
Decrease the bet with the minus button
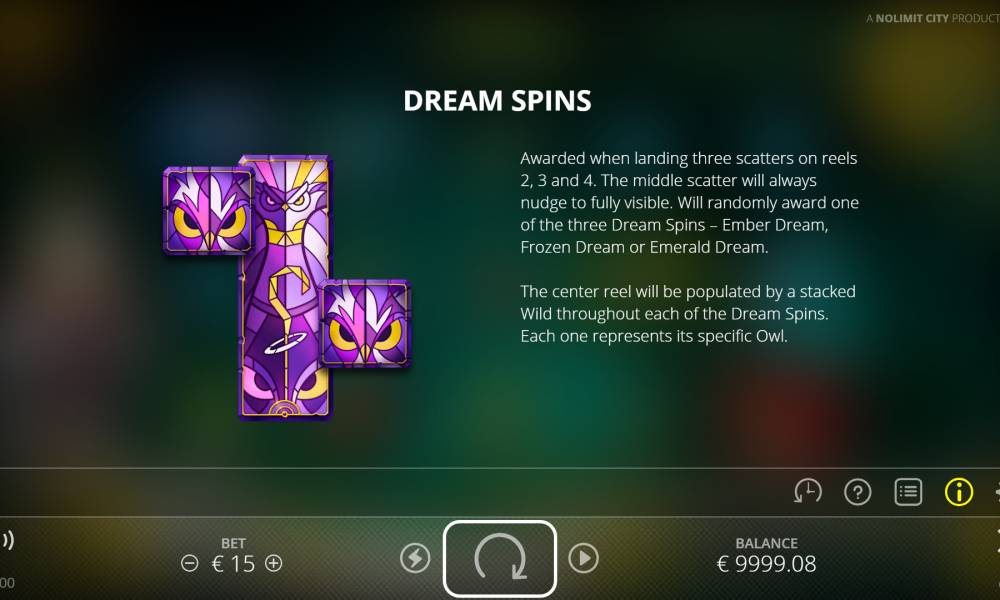pos(189,563)
